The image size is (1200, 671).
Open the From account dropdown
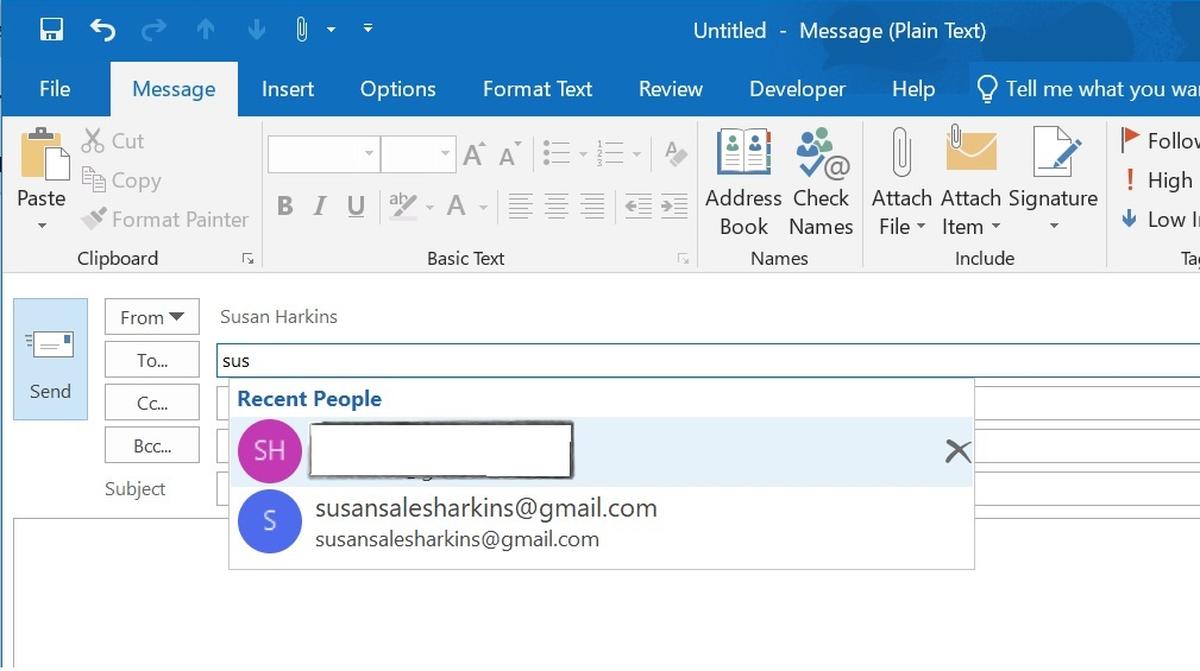[x=151, y=316]
